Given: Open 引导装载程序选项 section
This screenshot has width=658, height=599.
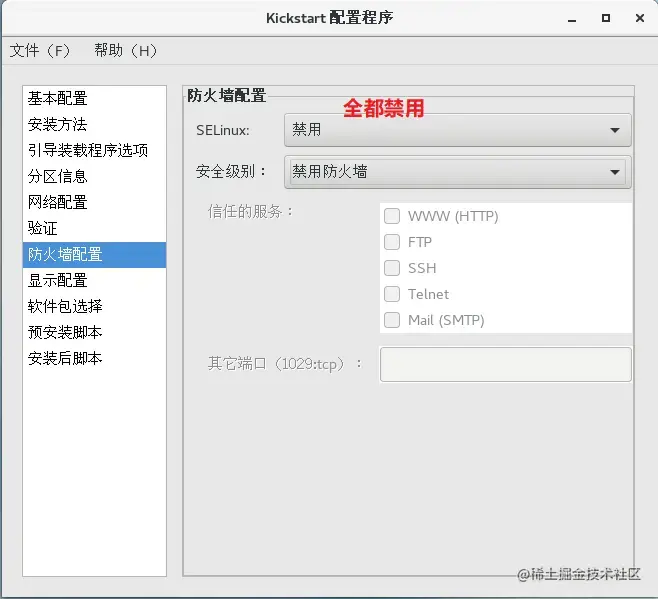Looking at the screenshot, I should coord(94,150).
